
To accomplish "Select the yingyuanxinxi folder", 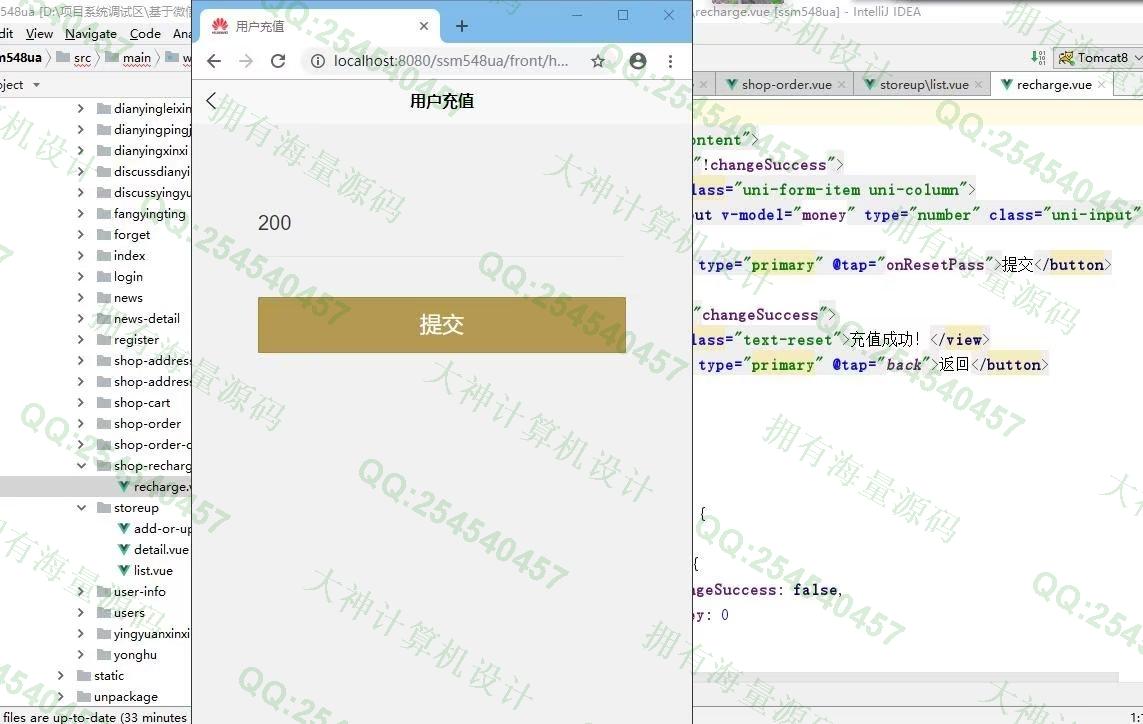I will click(152, 634).
